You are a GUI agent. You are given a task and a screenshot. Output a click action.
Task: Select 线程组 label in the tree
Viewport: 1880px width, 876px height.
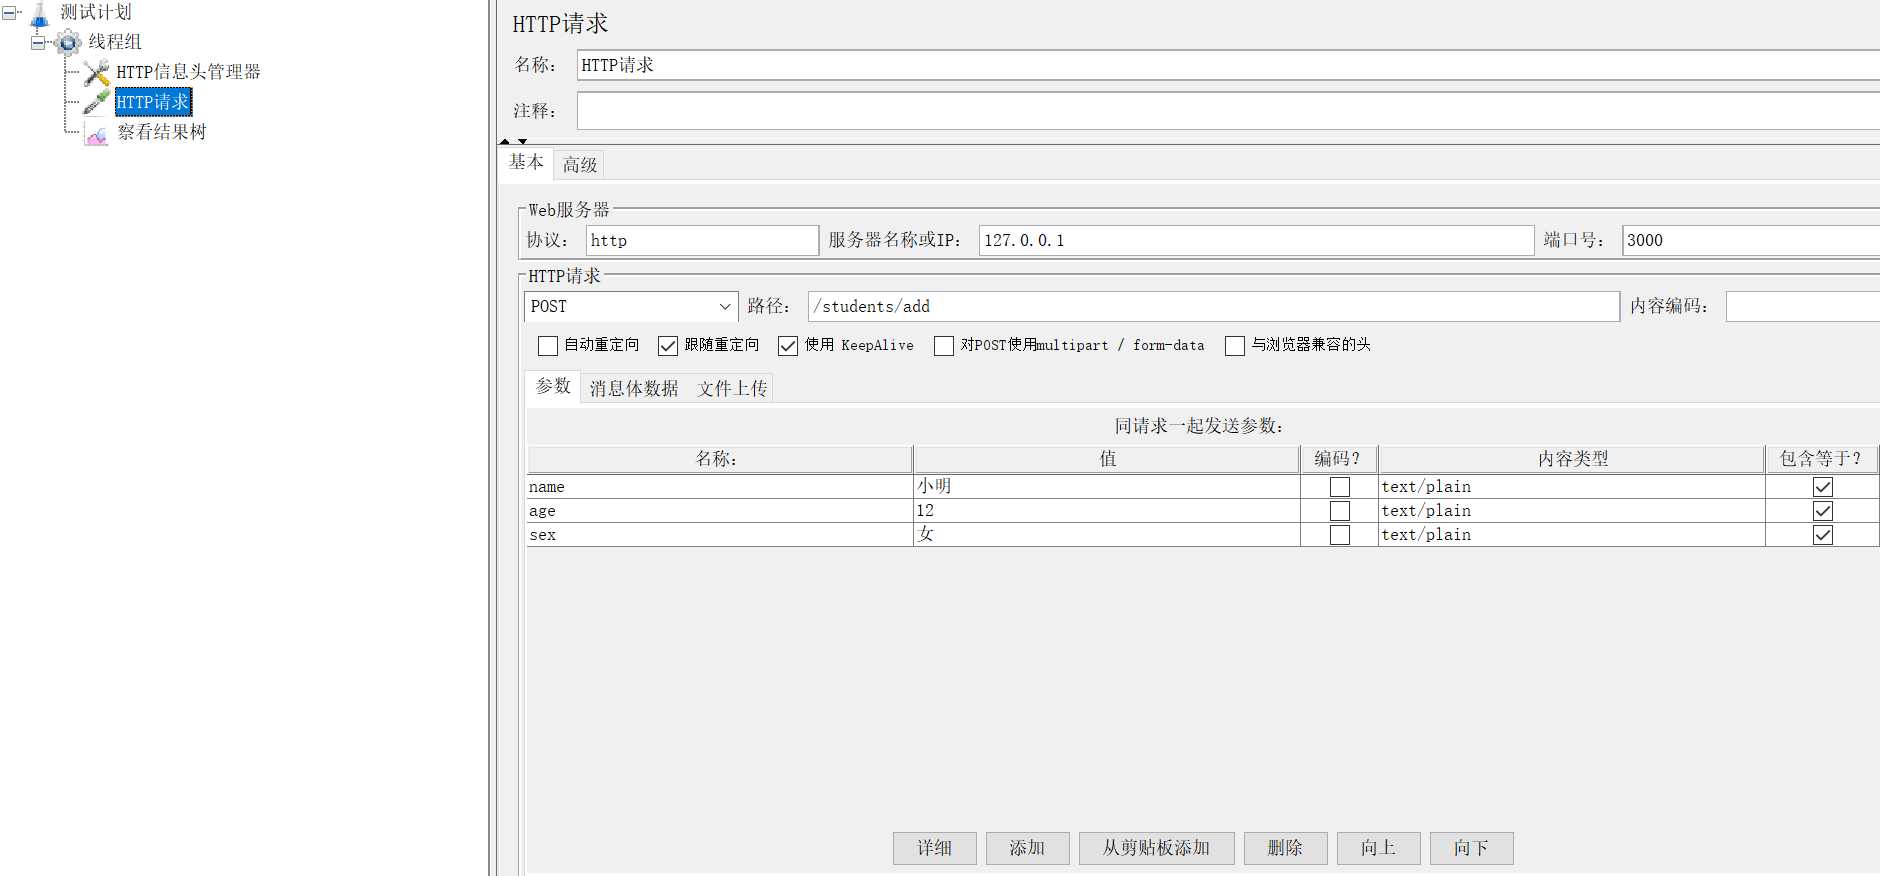click(x=115, y=42)
